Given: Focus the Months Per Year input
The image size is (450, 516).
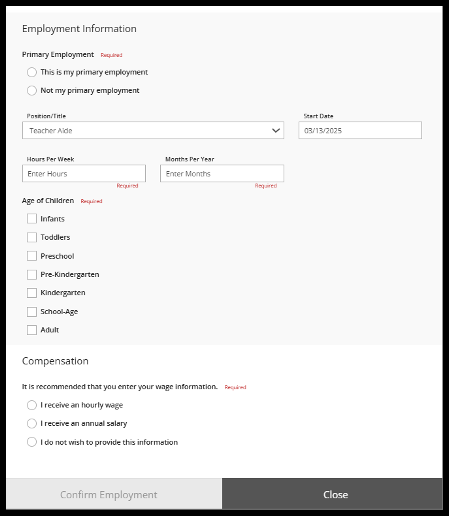Looking at the screenshot, I should pyautogui.click(x=222, y=173).
